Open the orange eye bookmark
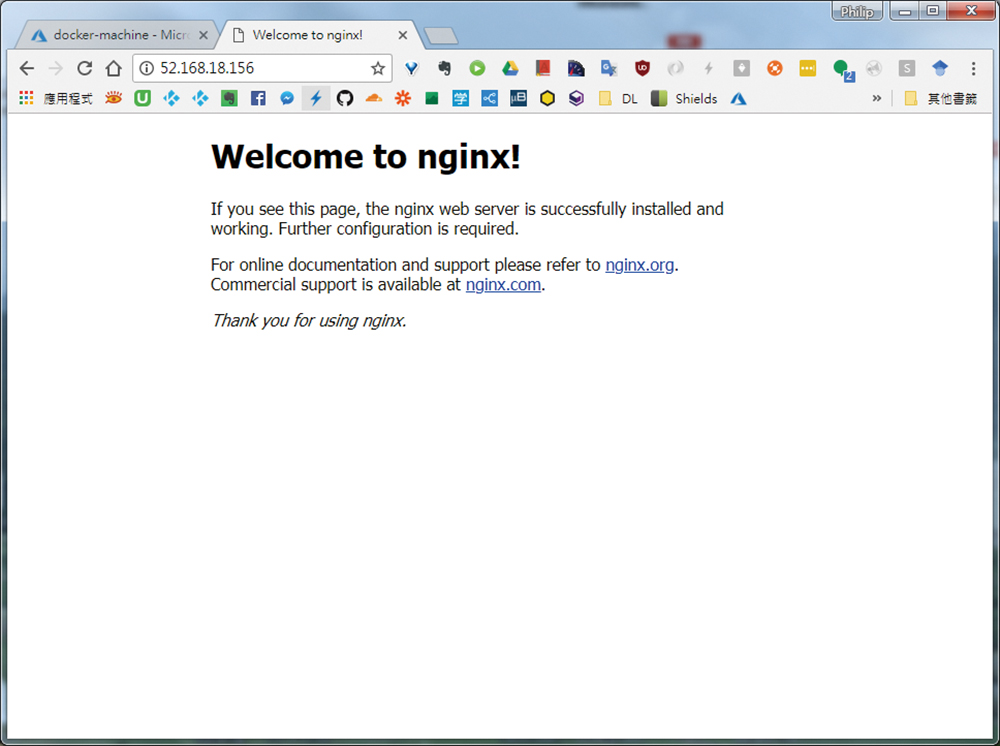Image resolution: width=1000 pixels, height=746 pixels. pos(114,98)
